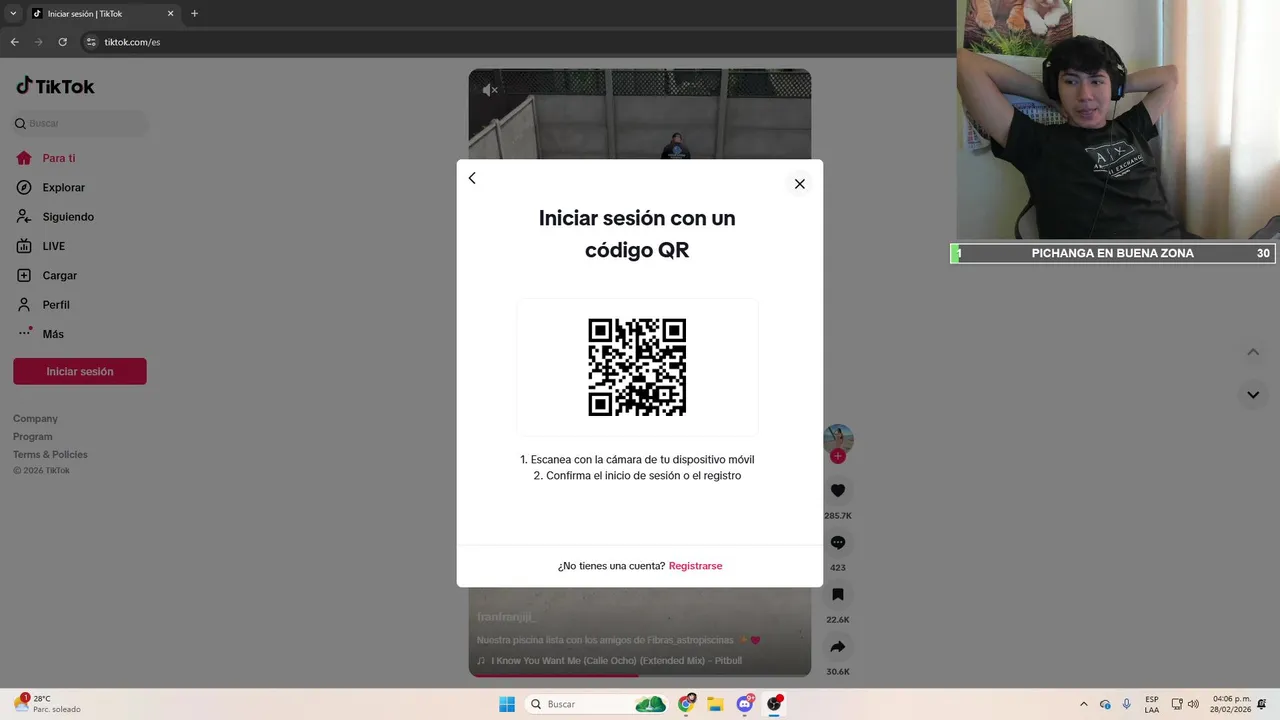Open the Pitbull song sound link
This screenshot has width=1280, height=720.
click(616, 661)
